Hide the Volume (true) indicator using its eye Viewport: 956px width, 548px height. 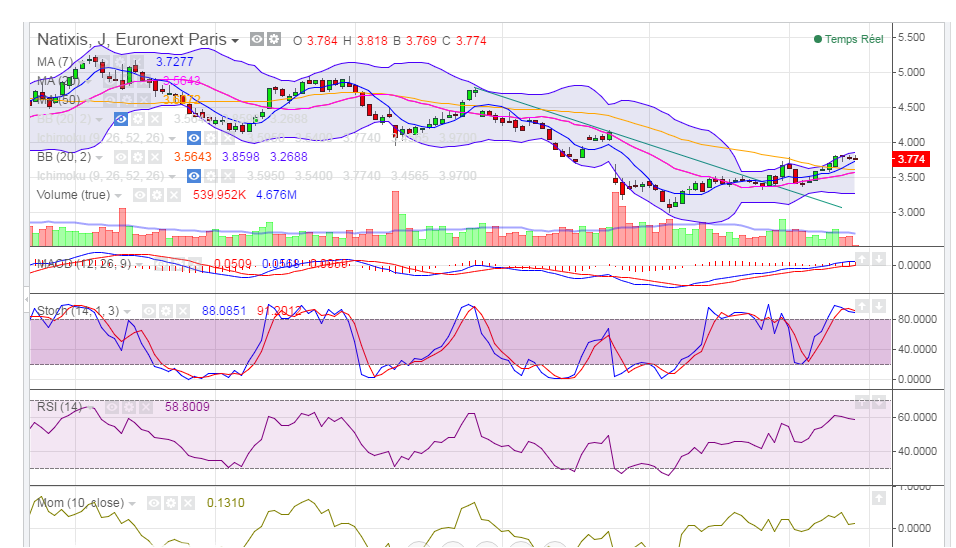pos(141,194)
